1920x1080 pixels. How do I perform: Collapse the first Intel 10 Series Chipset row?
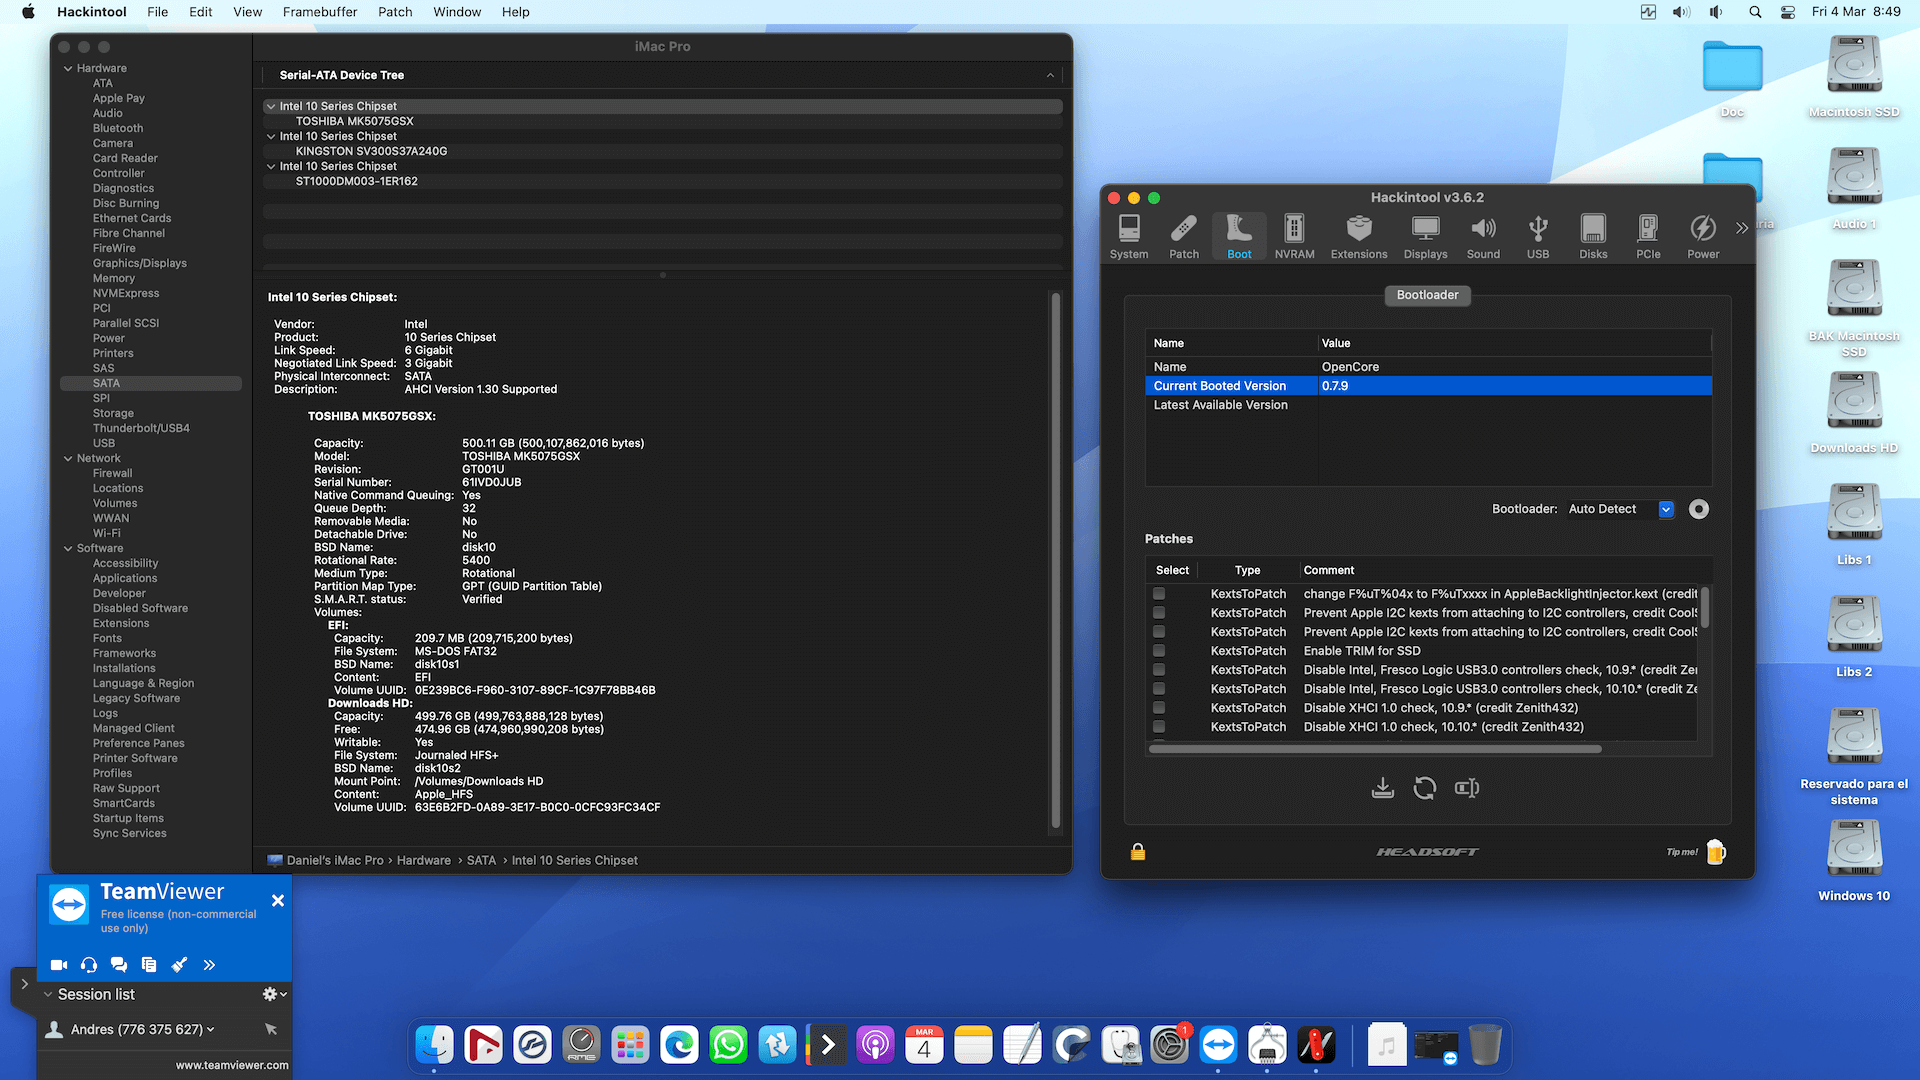click(x=271, y=106)
